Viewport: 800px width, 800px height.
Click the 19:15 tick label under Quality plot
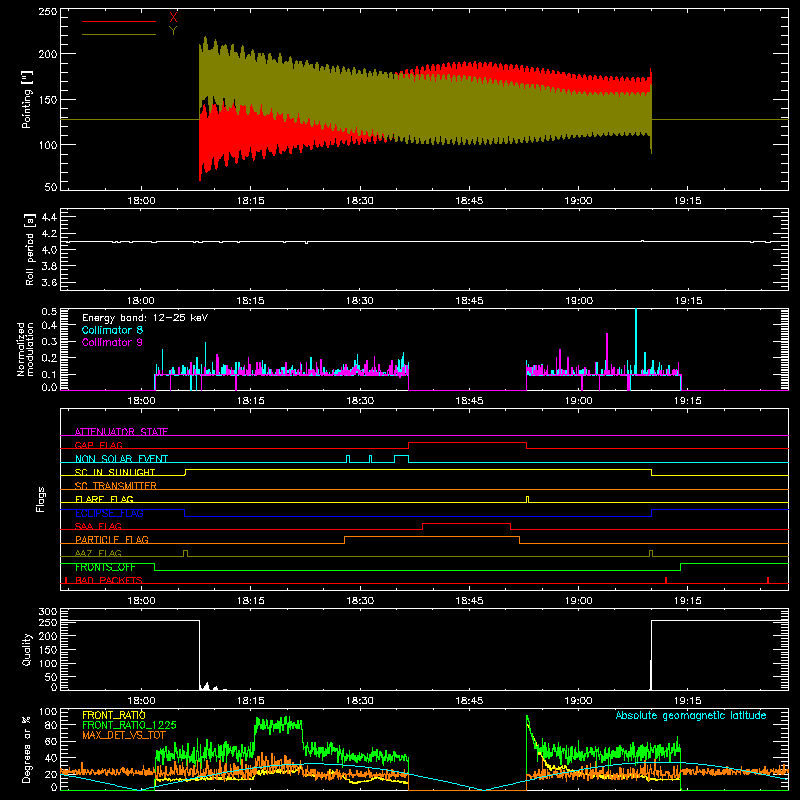click(x=687, y=701)
